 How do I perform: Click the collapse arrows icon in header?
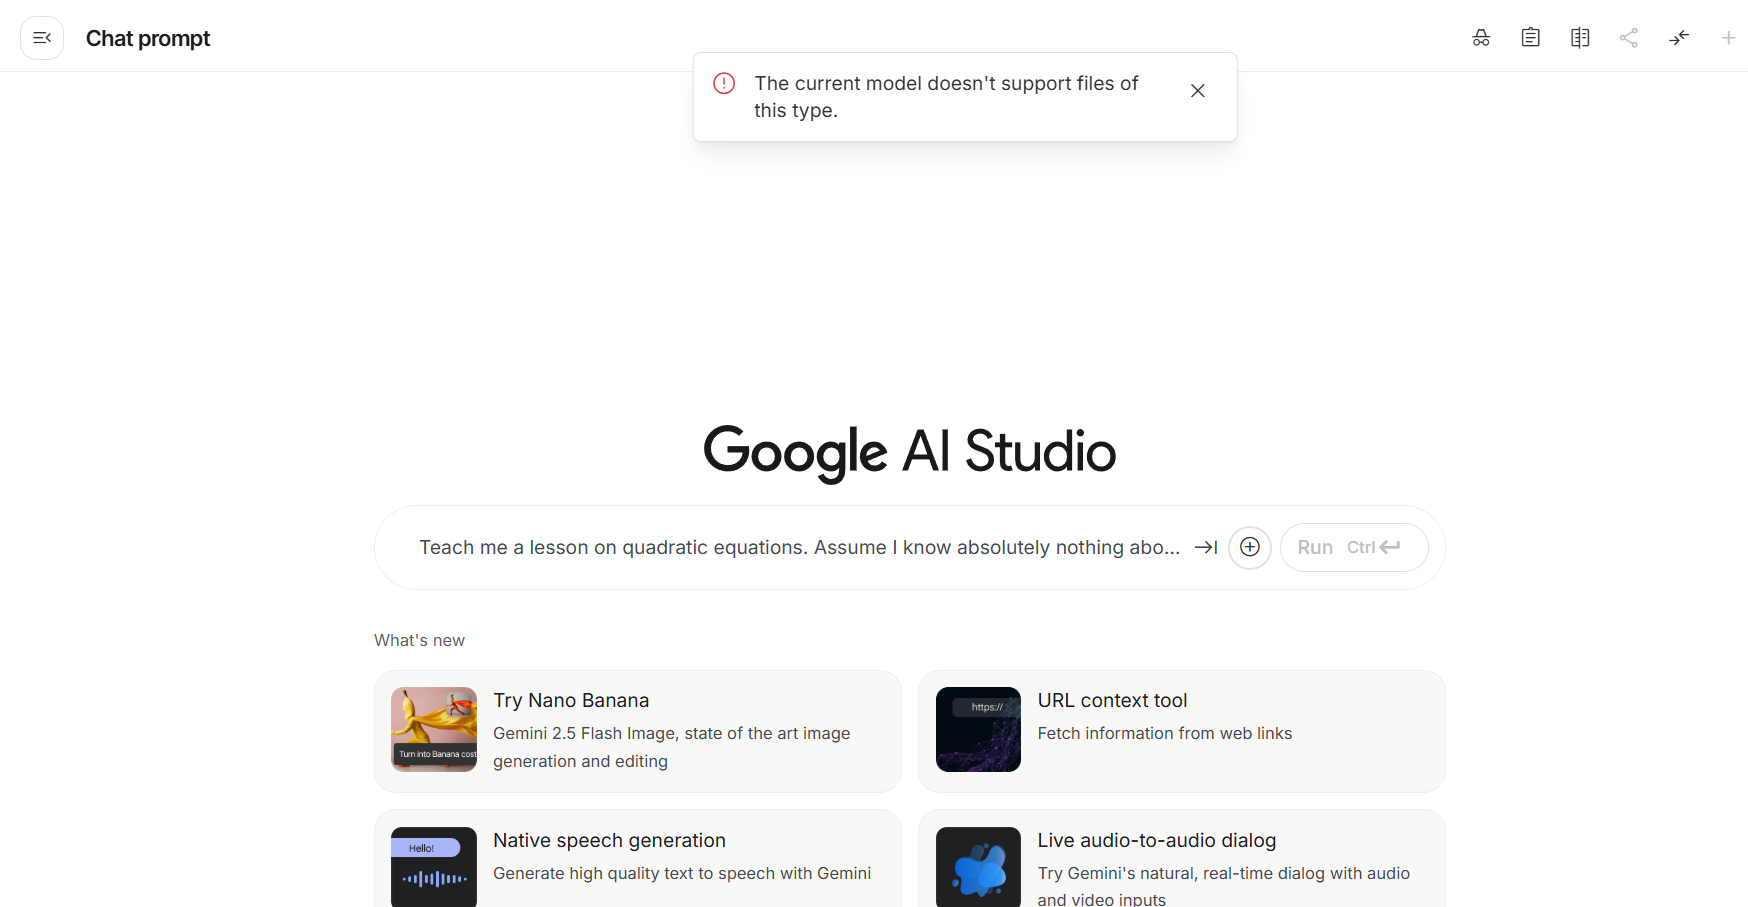pyautogui.click(x=1679, y=38)
